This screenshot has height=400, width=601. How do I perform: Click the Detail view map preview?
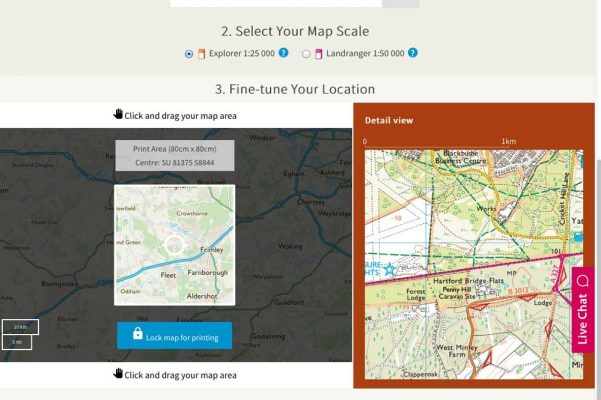474,264
